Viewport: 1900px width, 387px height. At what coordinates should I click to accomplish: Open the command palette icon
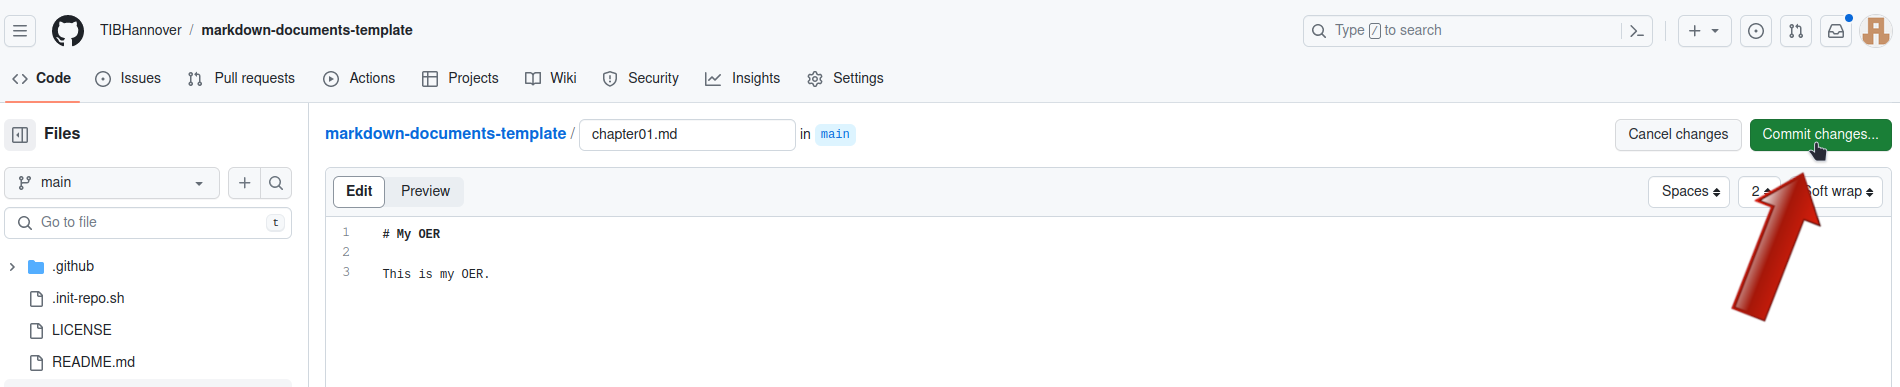(x=1637, y=31)
